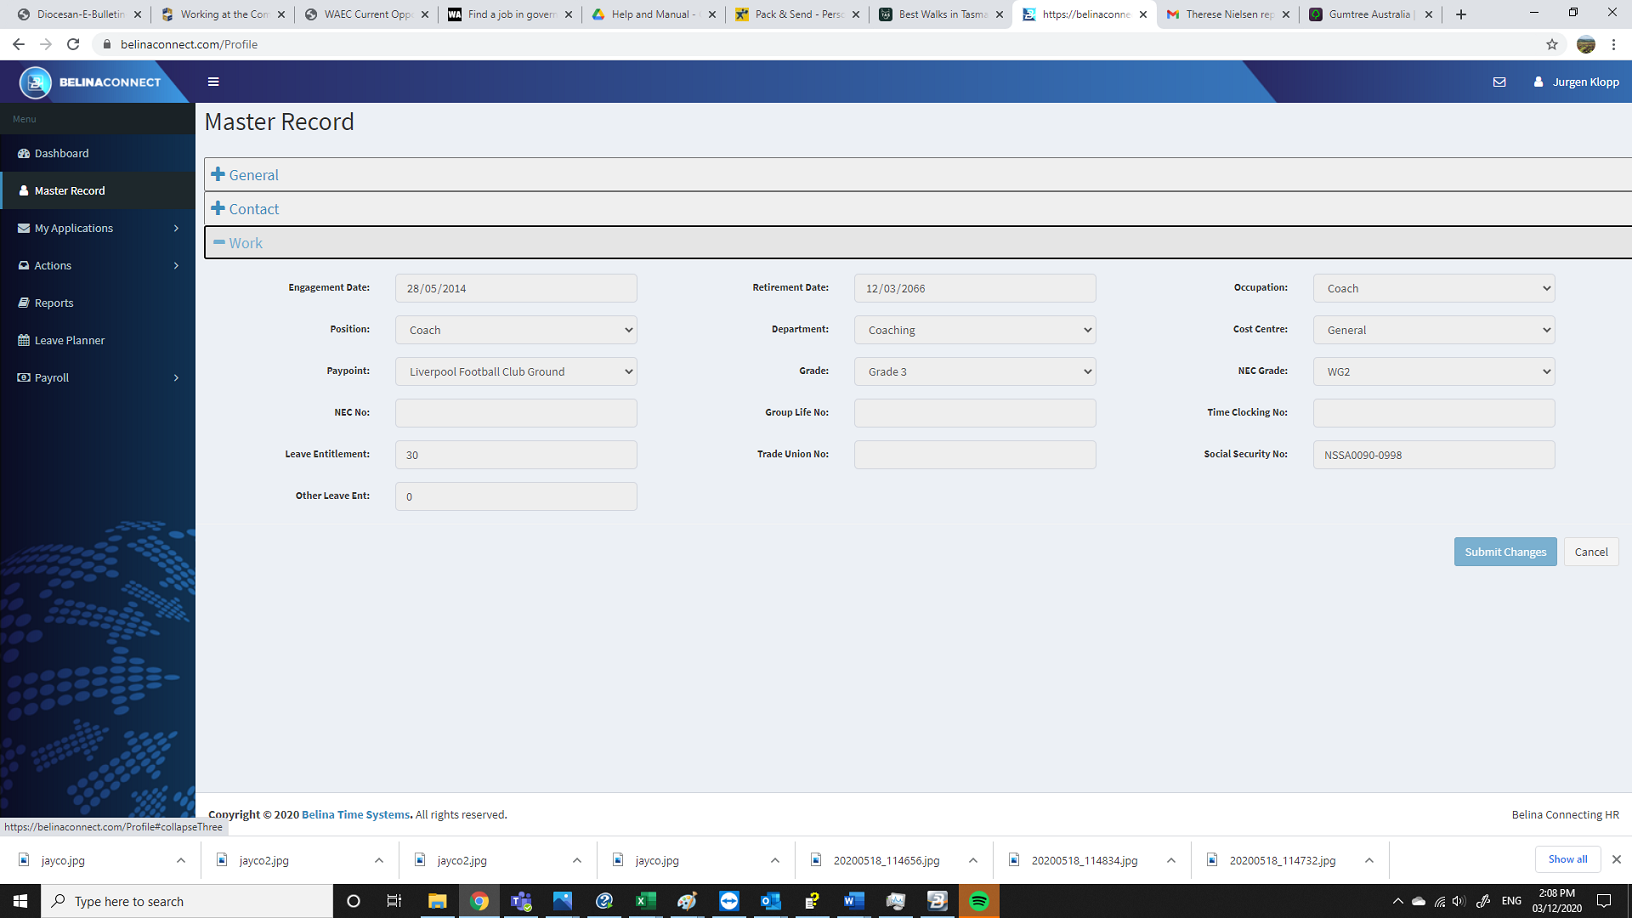Image resolution: width=1632 pixels, height=918 pixels.
Task: Open chevron menu for 20200518_114656.jpg download
Action: [973, 860]
